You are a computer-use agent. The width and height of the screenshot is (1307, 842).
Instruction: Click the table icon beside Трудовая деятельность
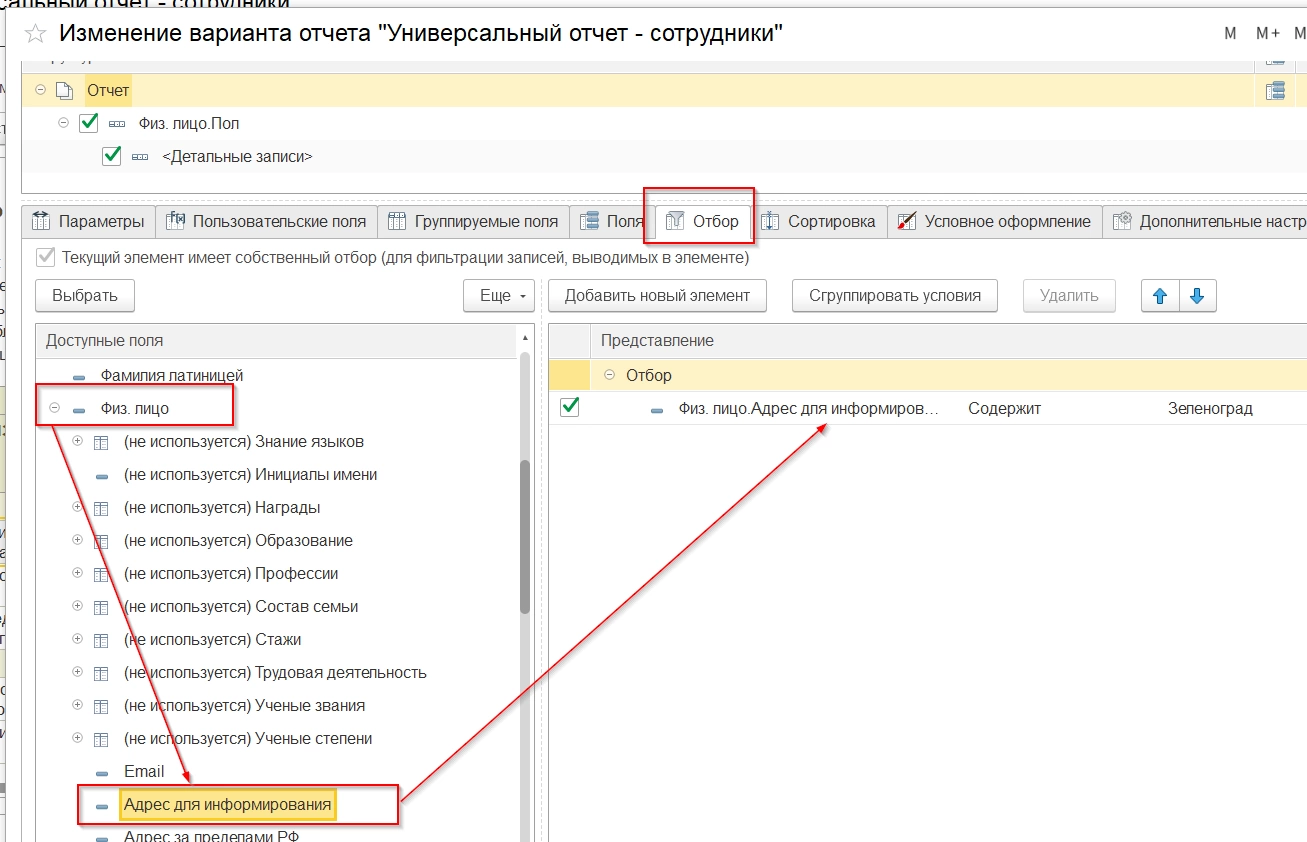[101, 673]
